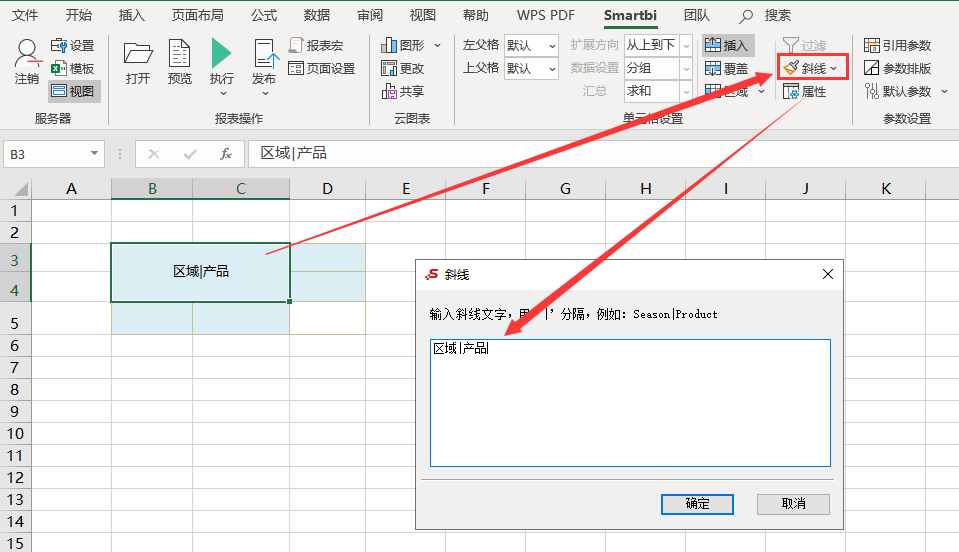959x552 pixels.
Task: Click the 取消 cancel button
Action: (x=793, y=504)
